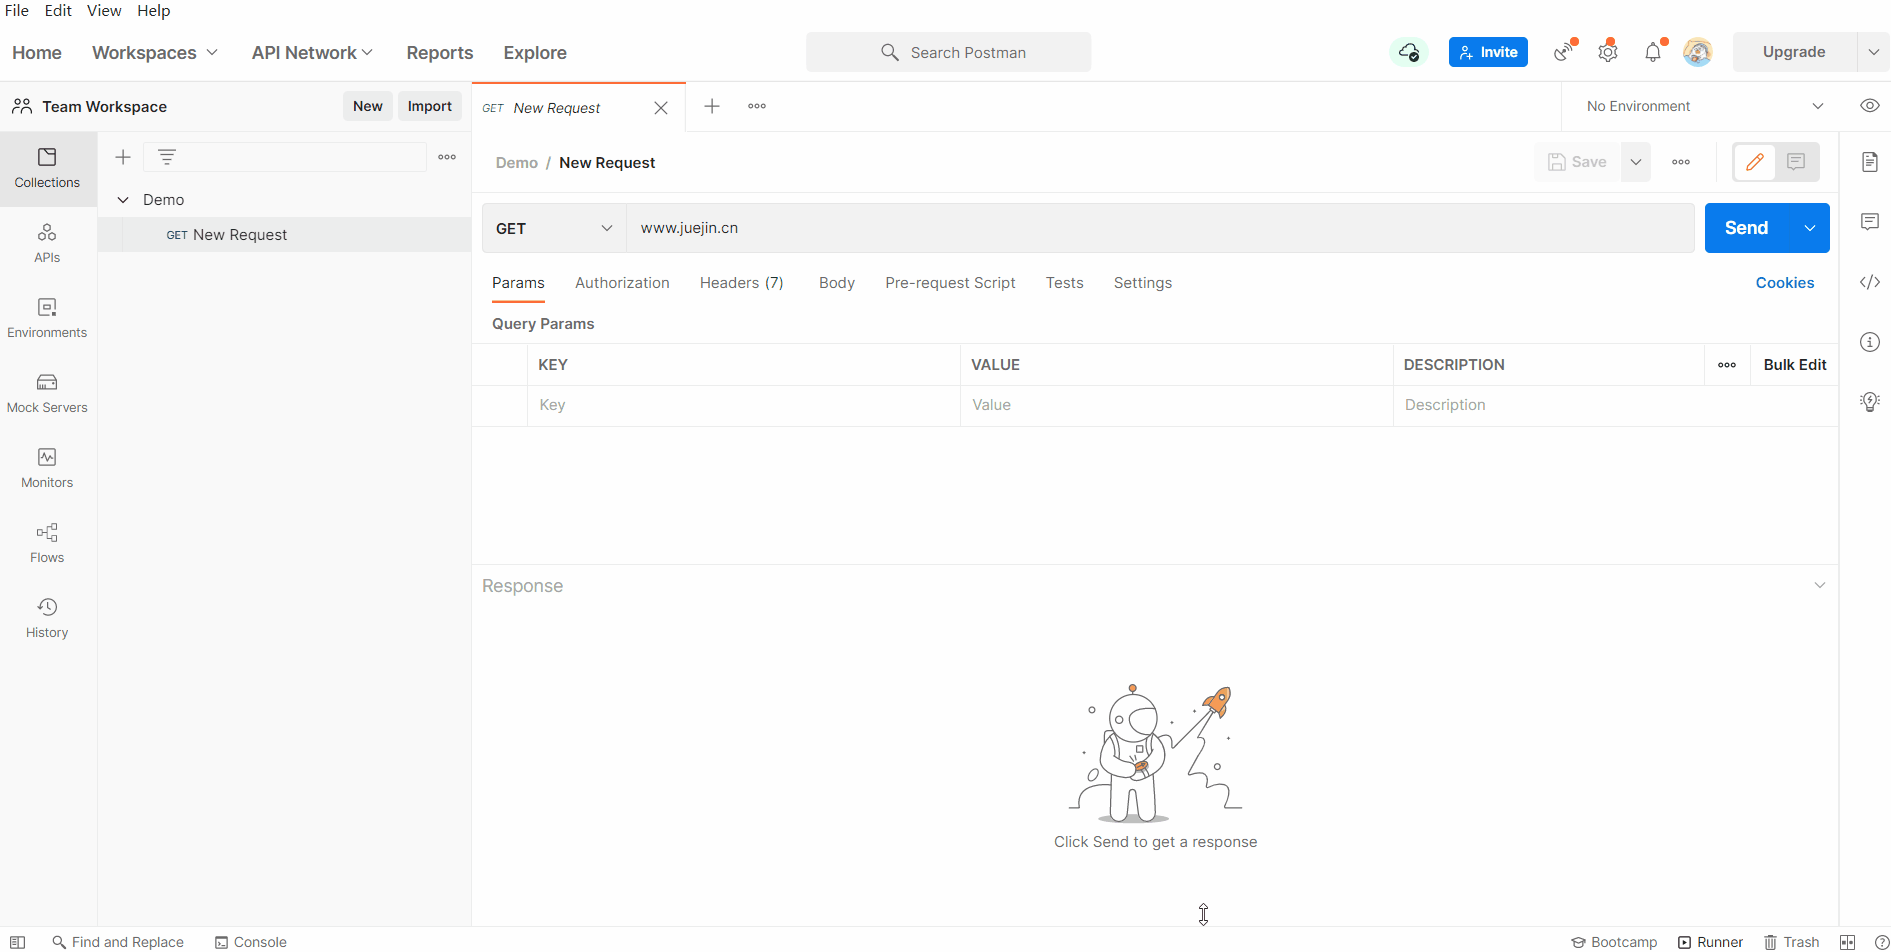Open the Collections sidebar panel
The image size is (1891, 952).
pyautogui.click(x=47, y=168)
